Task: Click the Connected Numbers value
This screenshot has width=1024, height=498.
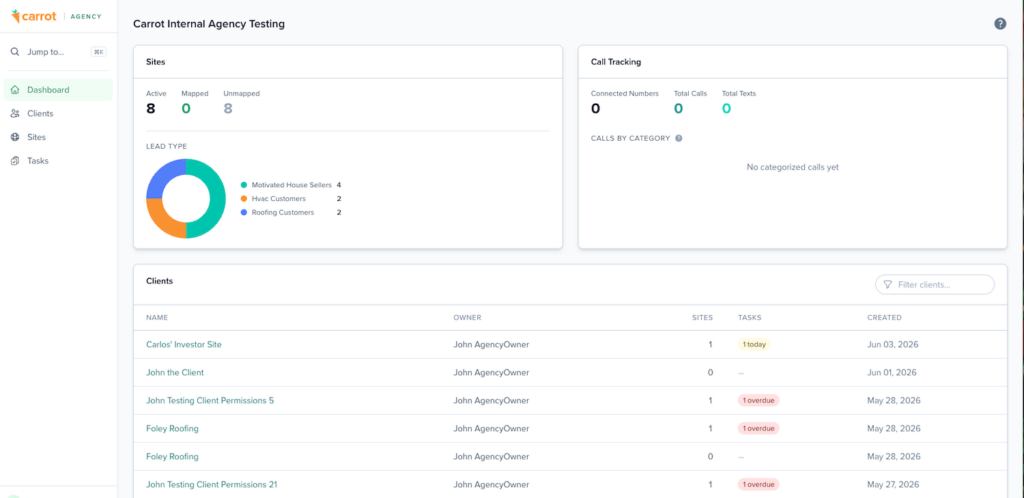Action: (x=596, y=109)
